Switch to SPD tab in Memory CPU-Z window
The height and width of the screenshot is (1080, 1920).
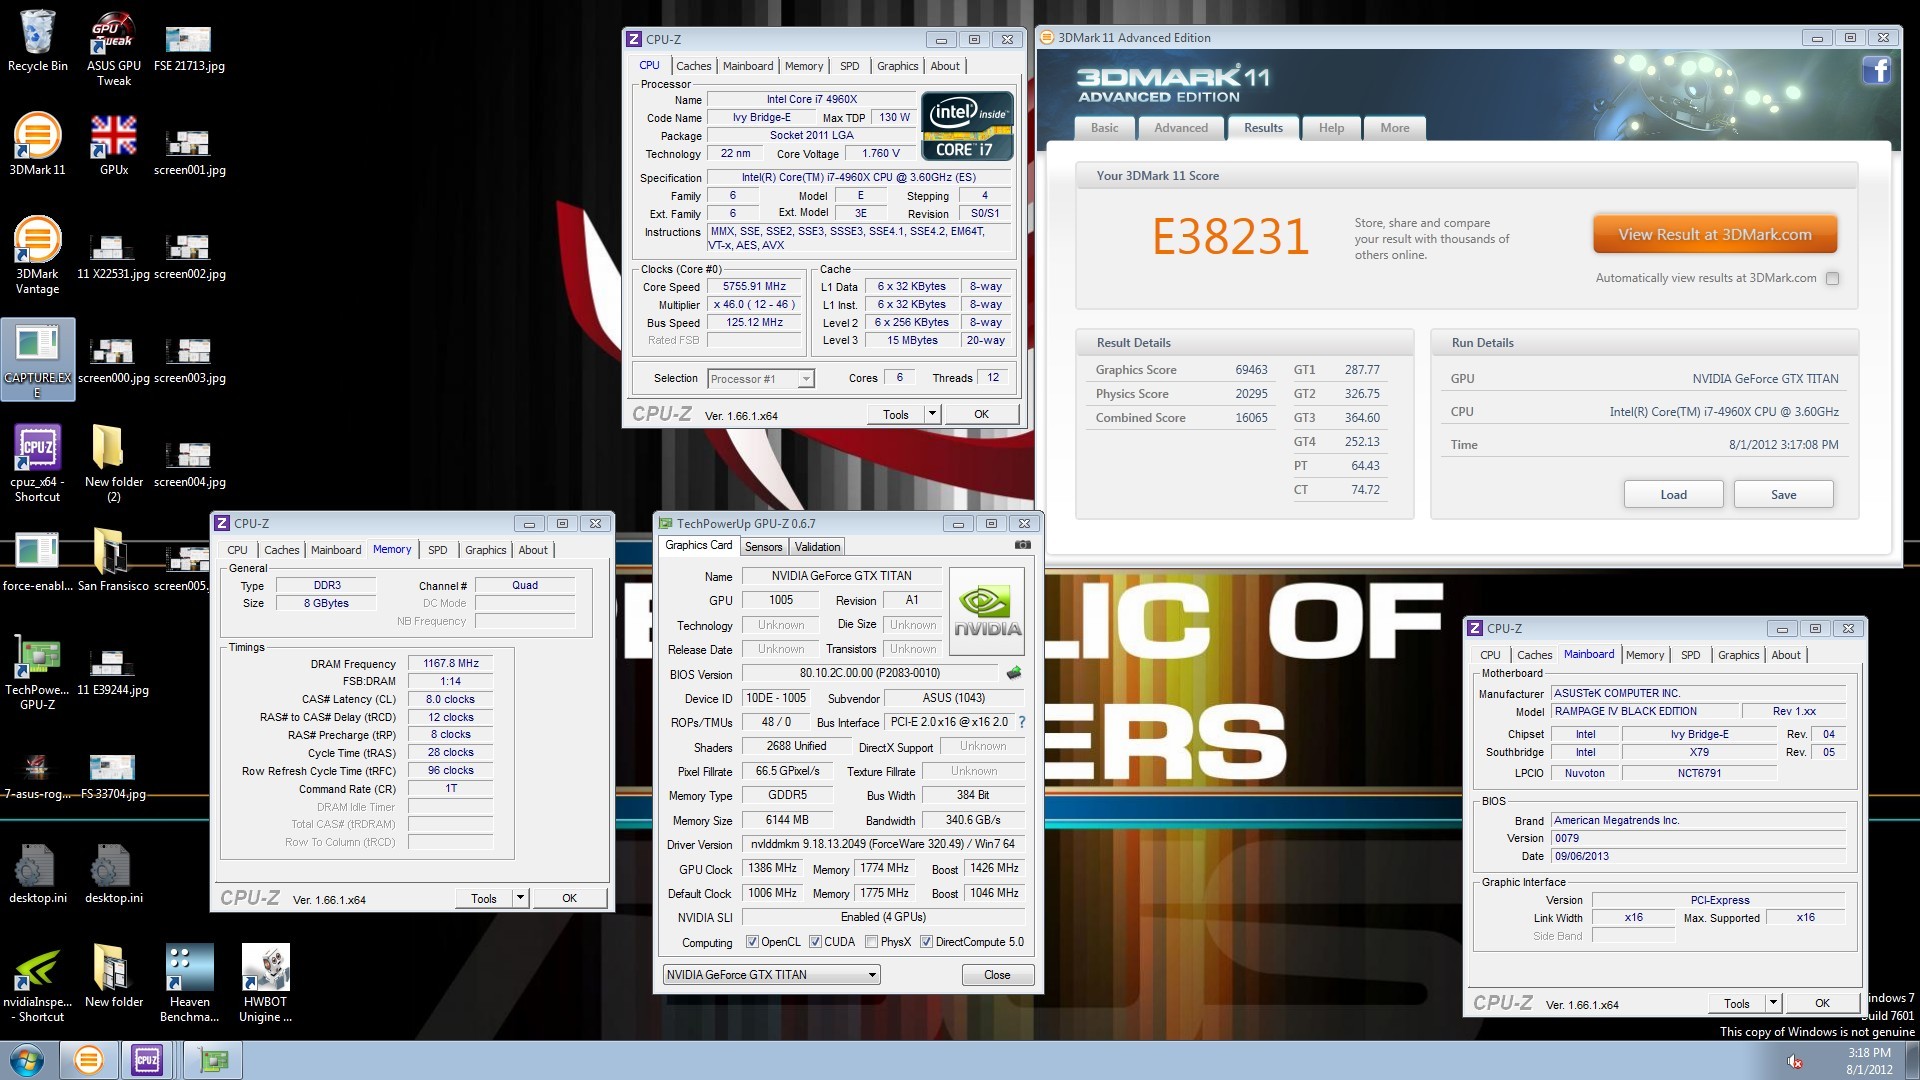[x=438, y=550]
